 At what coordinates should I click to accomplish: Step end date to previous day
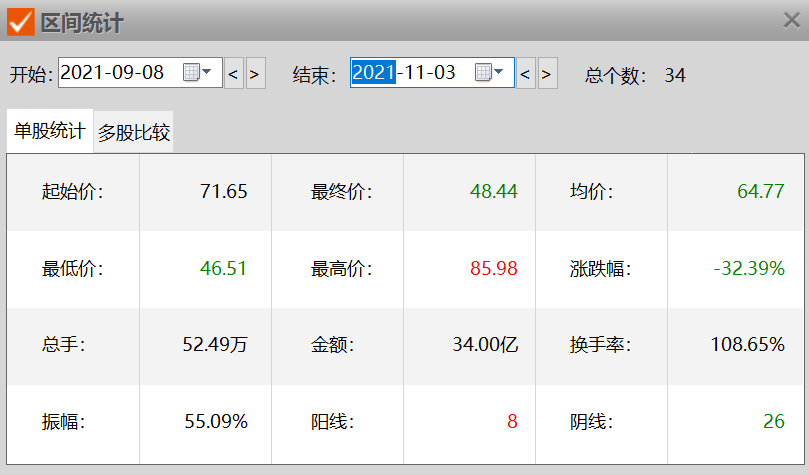[526, 73]
